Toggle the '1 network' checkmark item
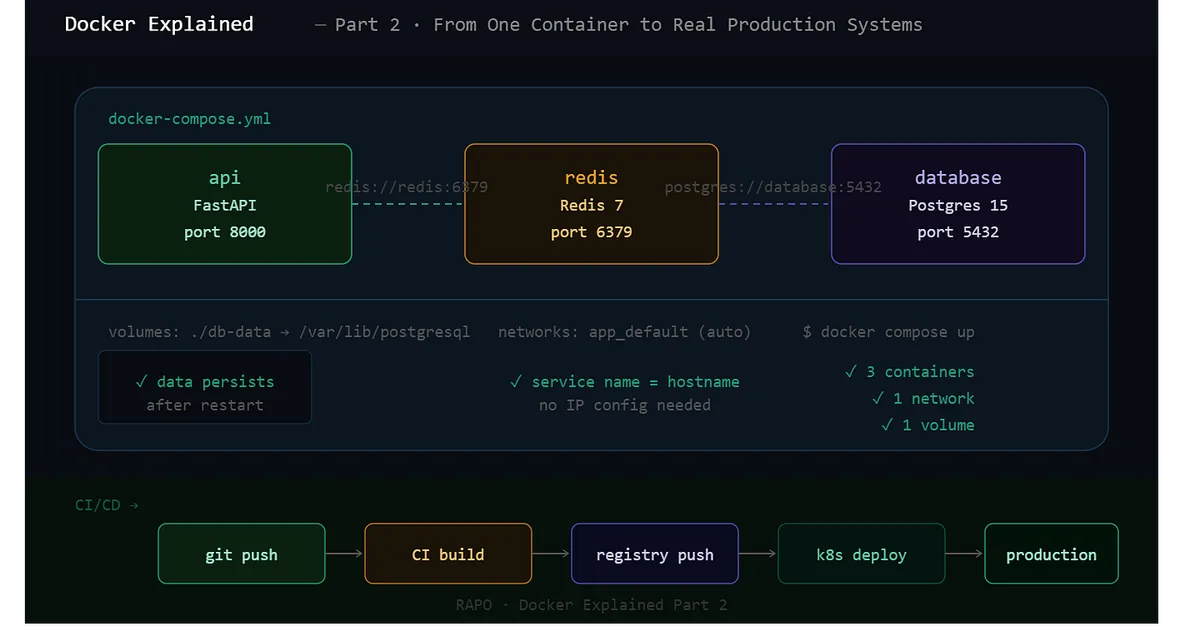 [x=923, y=398]
